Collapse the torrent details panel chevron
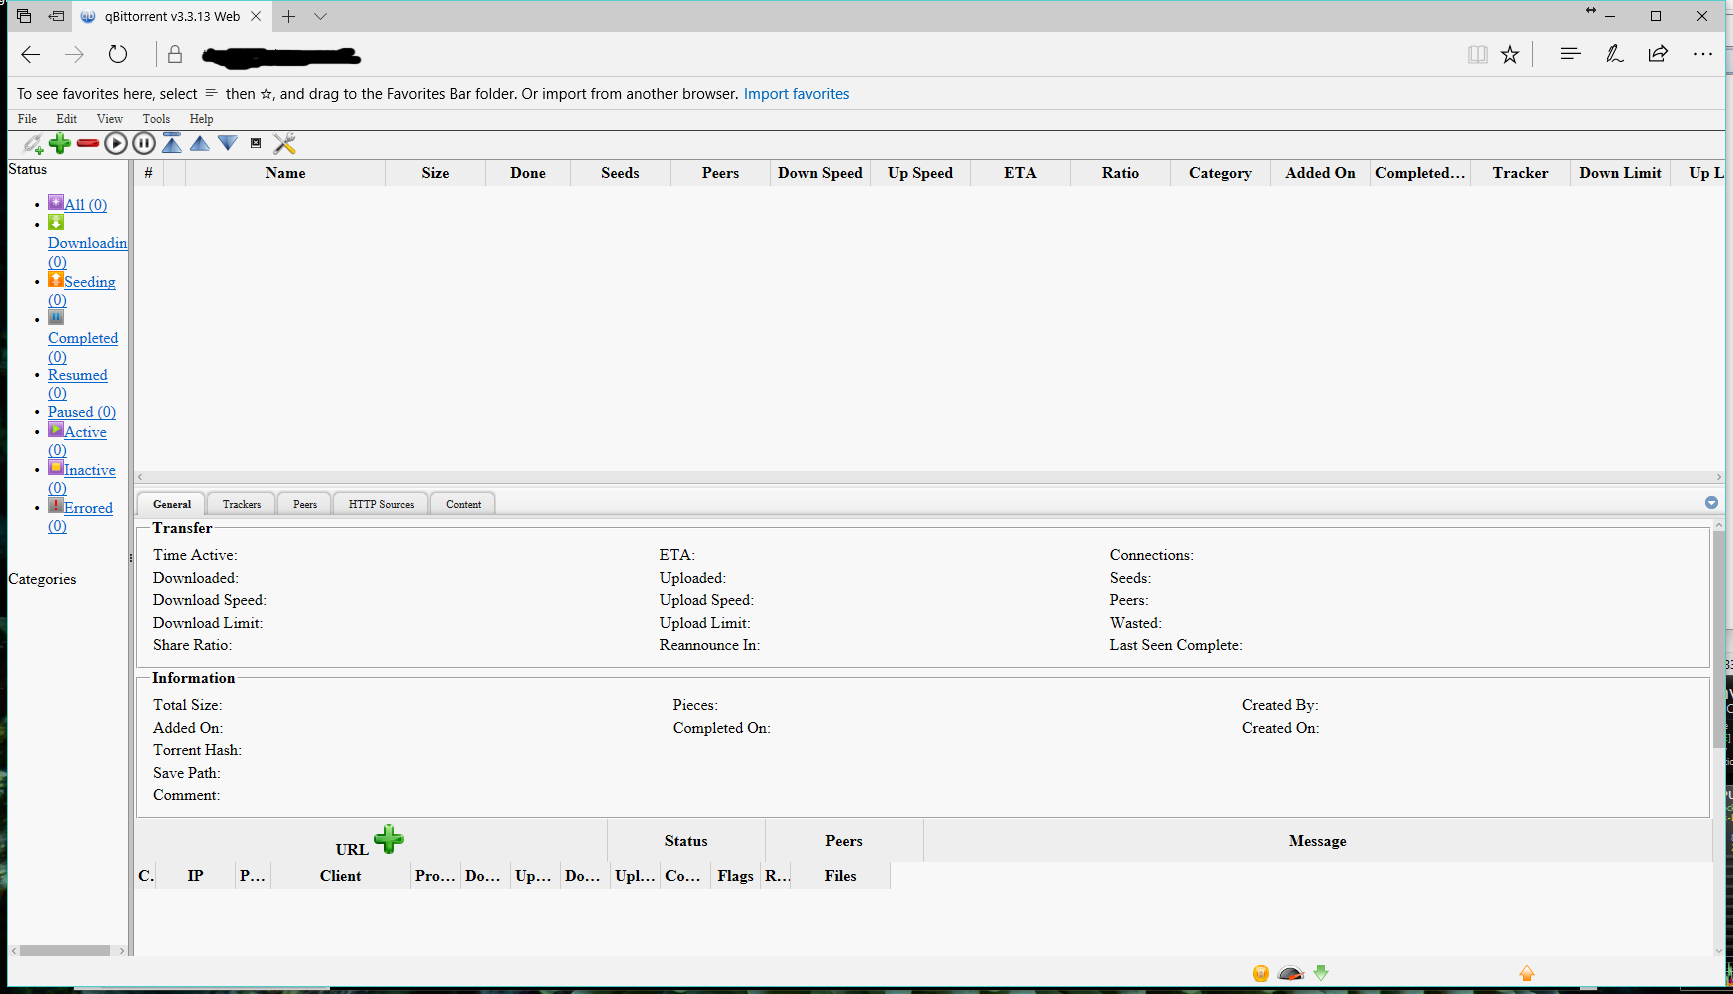The image size is (1733, 994). tap(1712, 503)
